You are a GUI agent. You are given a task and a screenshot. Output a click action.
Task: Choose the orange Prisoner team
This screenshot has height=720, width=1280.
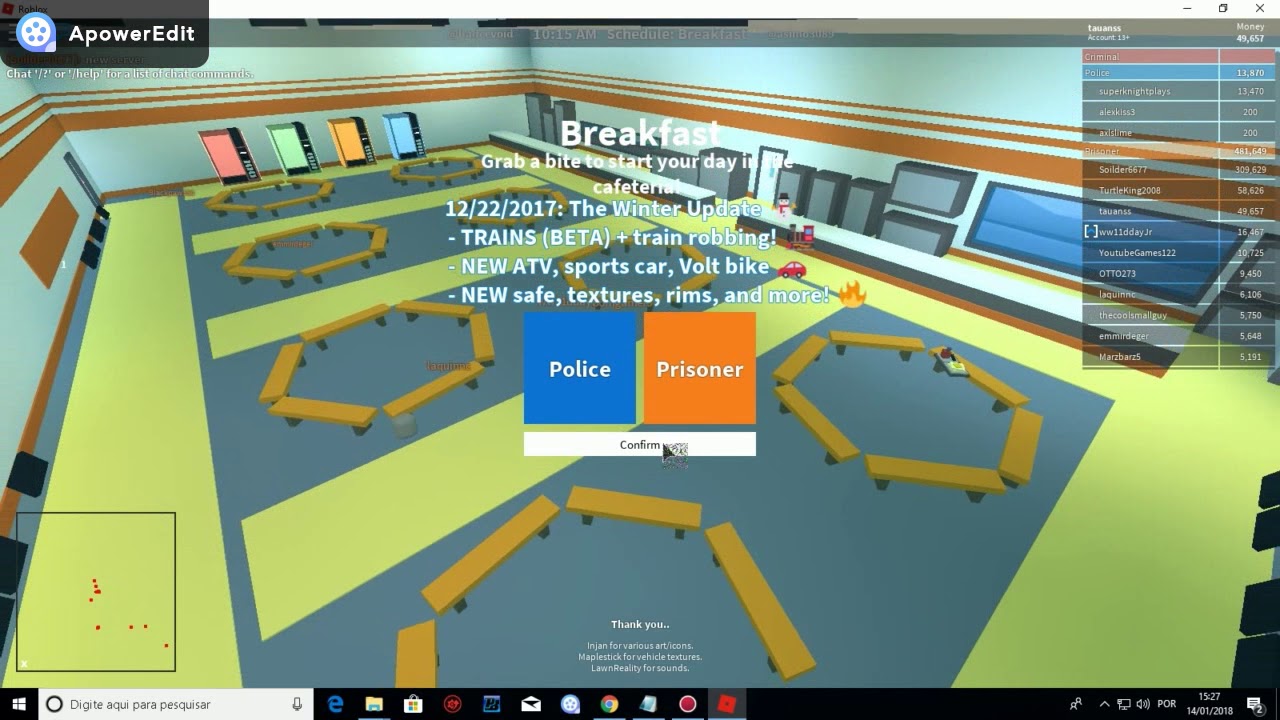coord(700,368)
